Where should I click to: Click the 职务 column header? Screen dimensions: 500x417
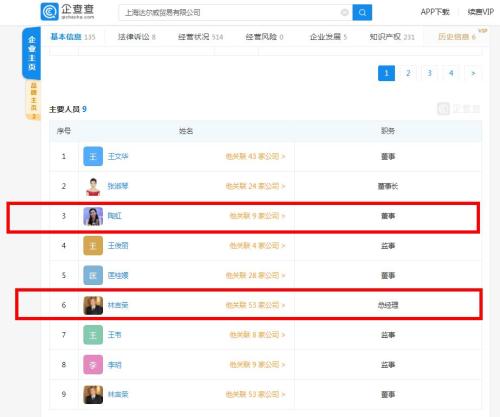click(388, 131)
